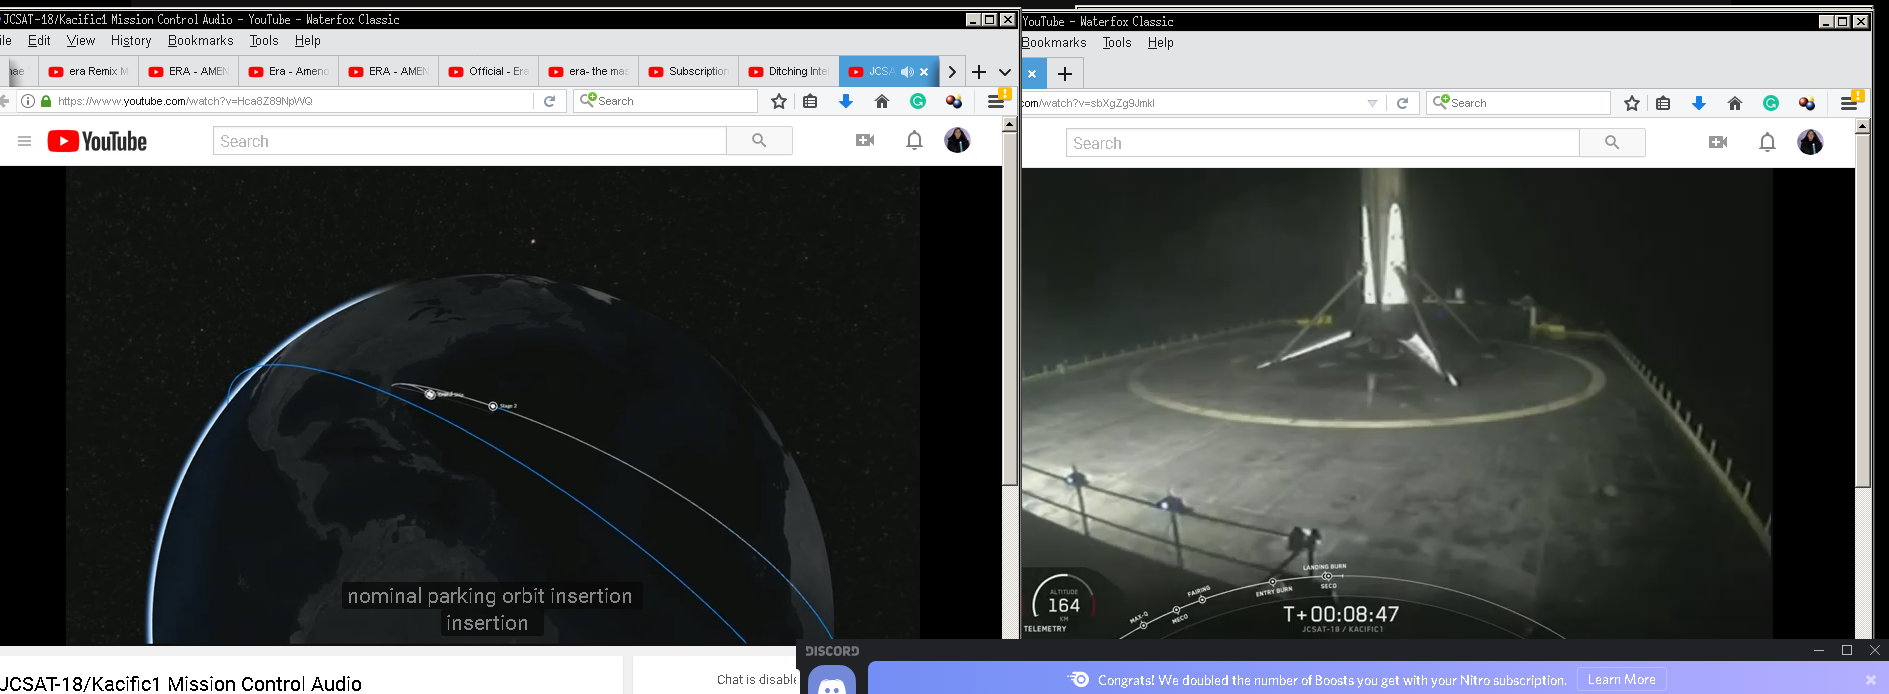This screenshot has width=1889, height=694.
Task: Click YouTube search magnifier button in left window
Action: coord(759,141)
